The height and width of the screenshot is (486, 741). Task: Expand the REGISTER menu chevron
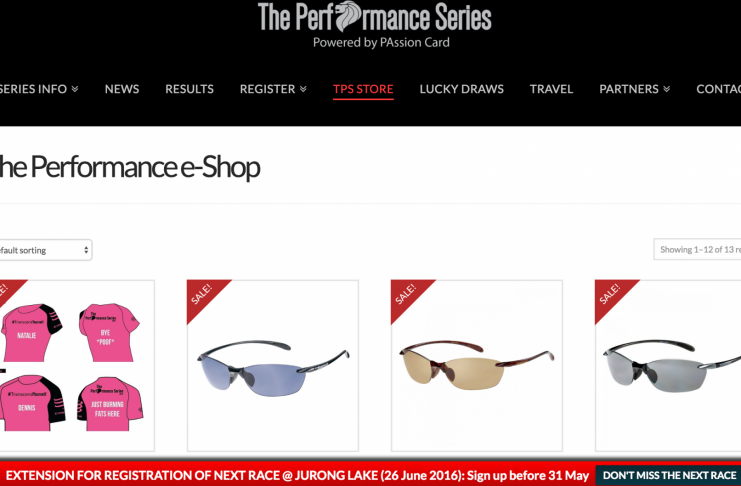[x=303, y=89]
